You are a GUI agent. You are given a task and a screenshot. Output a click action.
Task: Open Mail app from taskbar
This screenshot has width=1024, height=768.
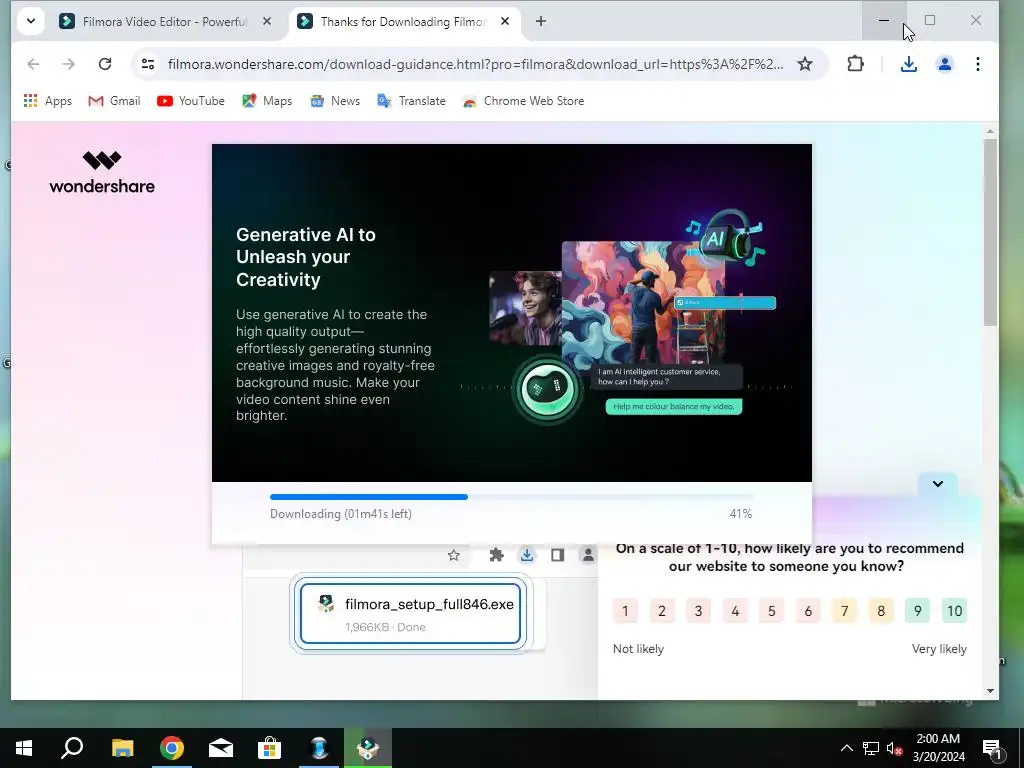[221, 748]
